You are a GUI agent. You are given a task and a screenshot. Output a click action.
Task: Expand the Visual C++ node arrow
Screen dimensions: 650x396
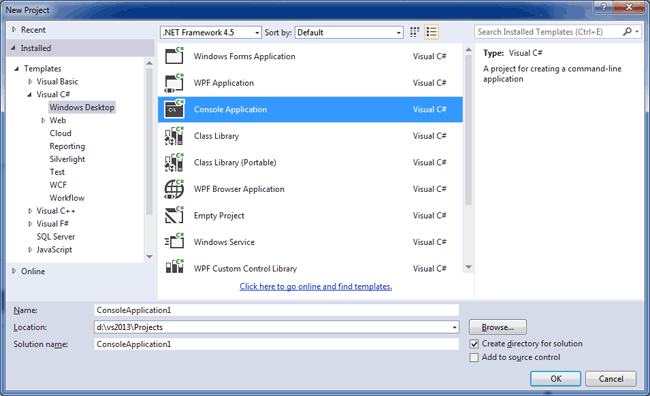30,211
